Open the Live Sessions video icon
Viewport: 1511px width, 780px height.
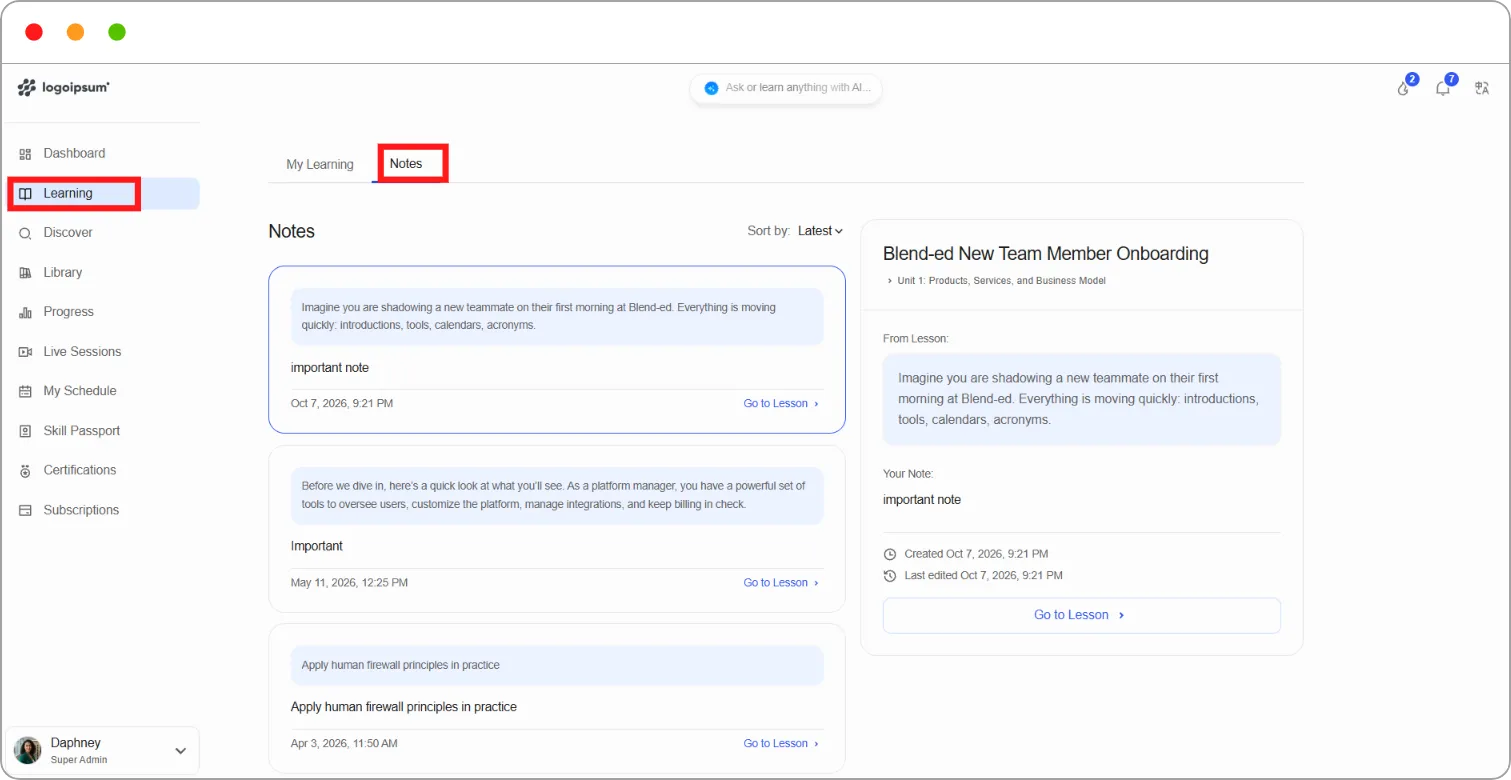(26, 352)
